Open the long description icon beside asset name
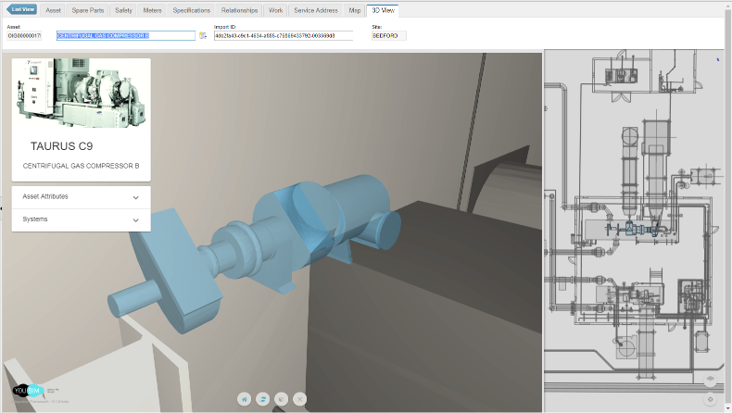Image resolution: width=732 pixels, height=413 pixels. [203, 35]
